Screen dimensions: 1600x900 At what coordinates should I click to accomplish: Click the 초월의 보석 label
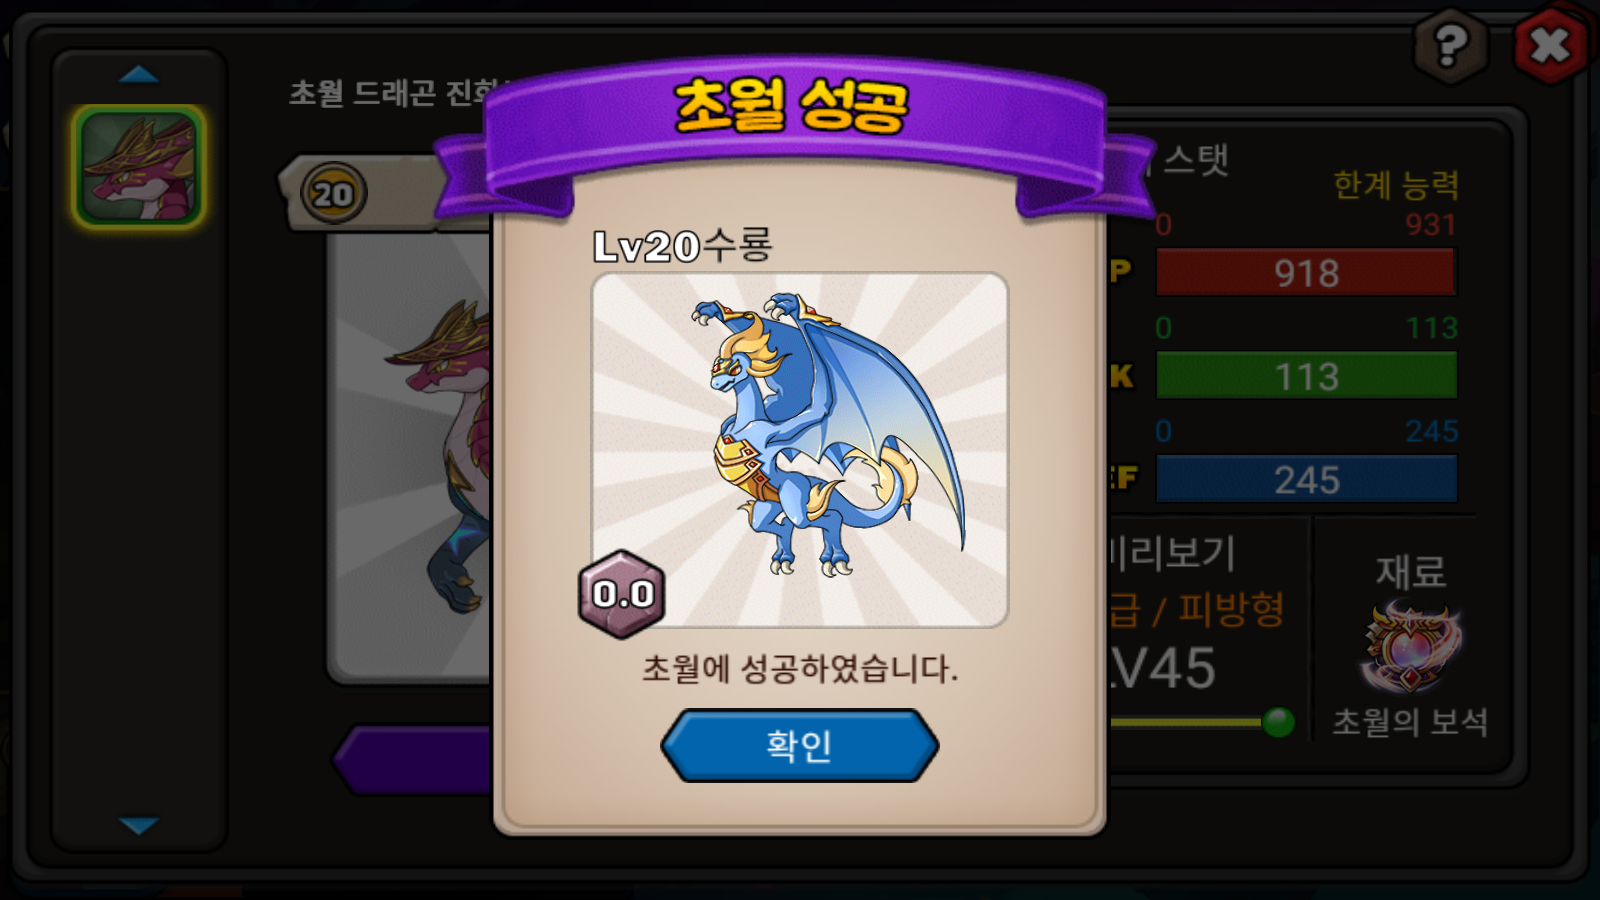1410,722
